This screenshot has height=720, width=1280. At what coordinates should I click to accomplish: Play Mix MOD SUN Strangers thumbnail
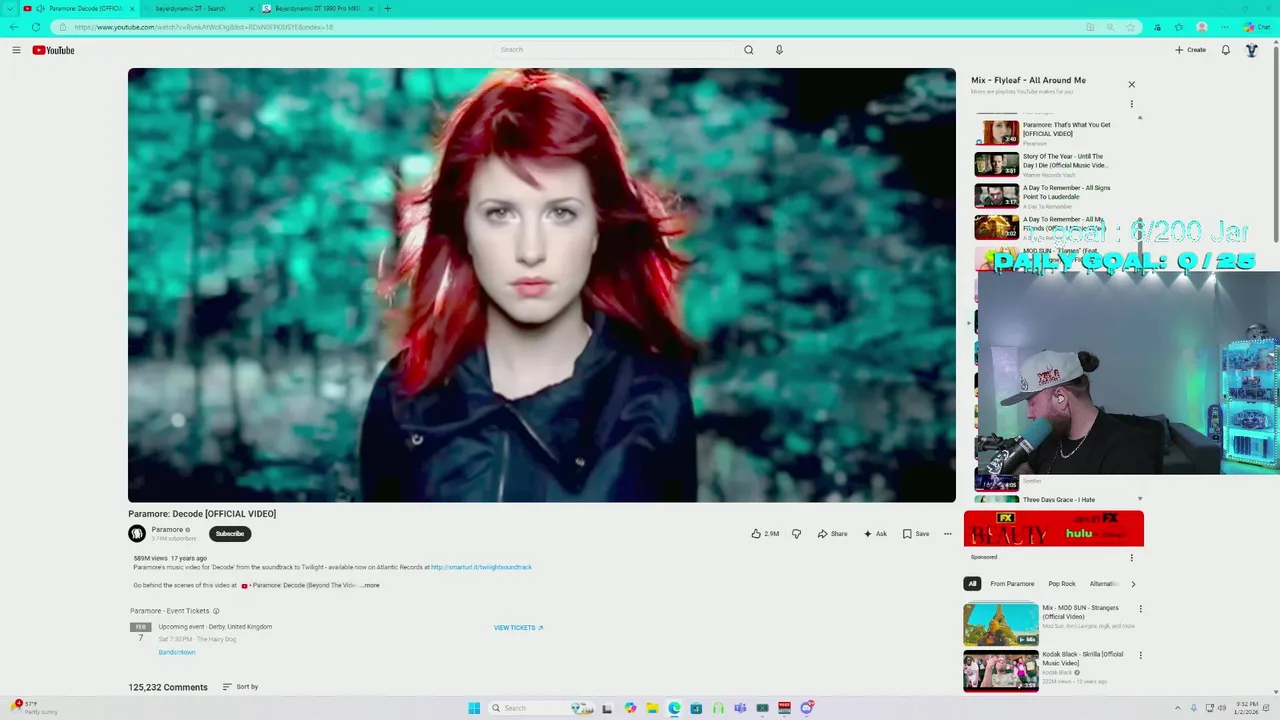[1001, 625]
